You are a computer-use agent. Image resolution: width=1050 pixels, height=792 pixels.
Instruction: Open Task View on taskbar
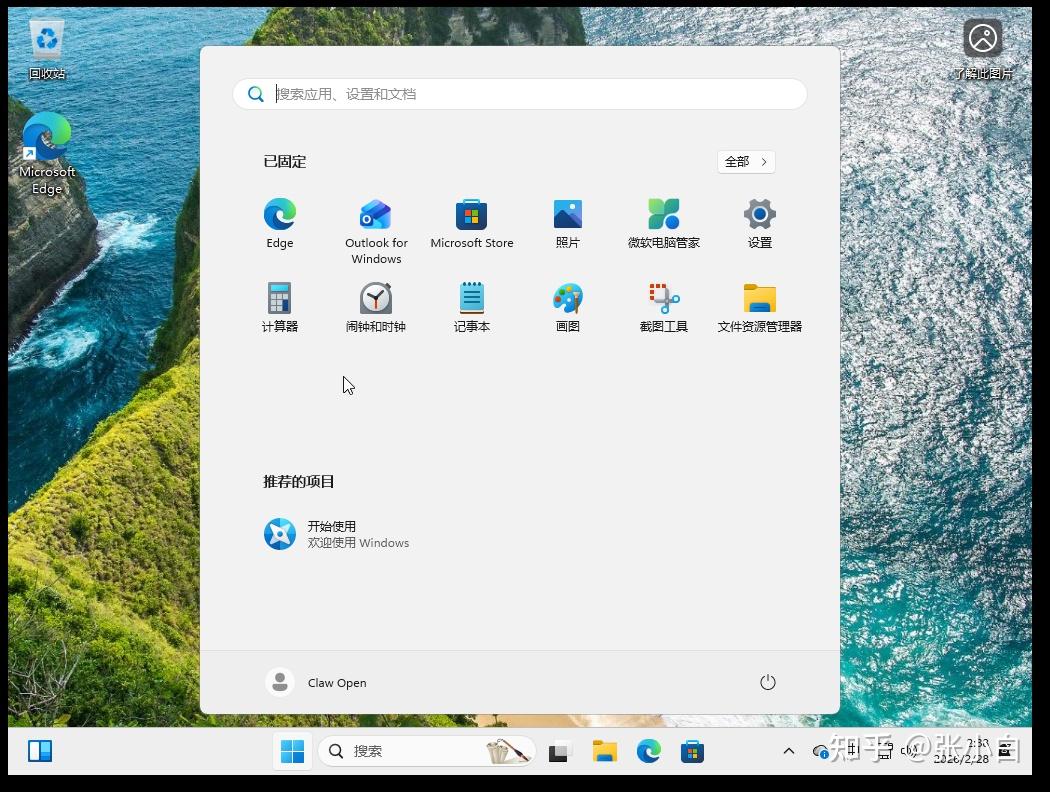pos(559,751)
